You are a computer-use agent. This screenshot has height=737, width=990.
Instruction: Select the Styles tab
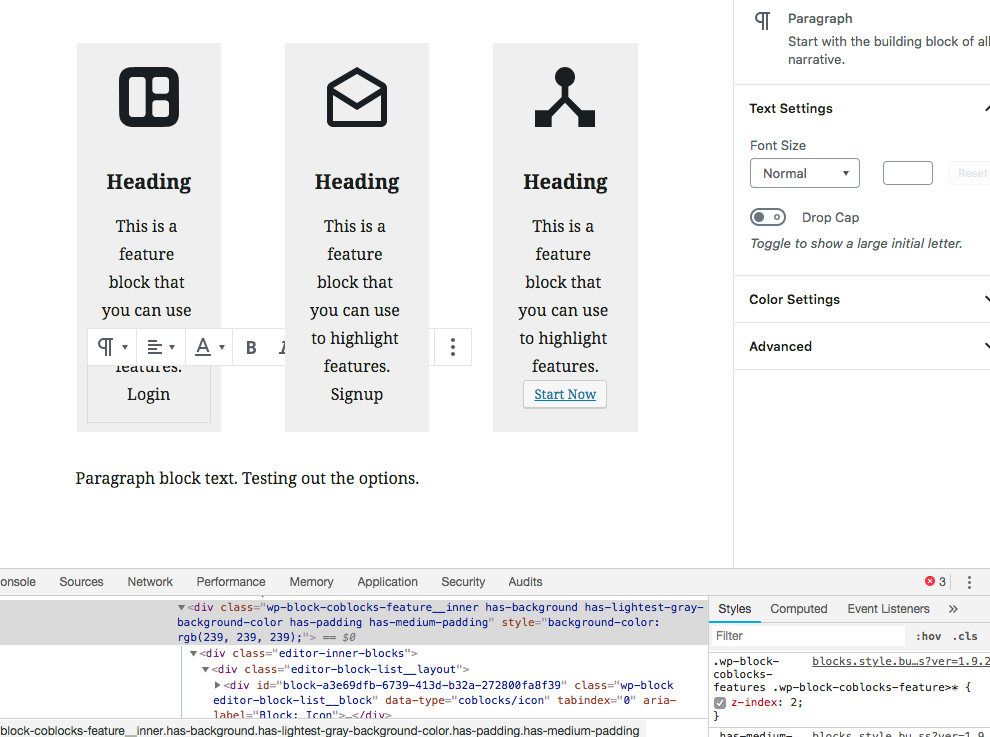click(x=734, y=609)
